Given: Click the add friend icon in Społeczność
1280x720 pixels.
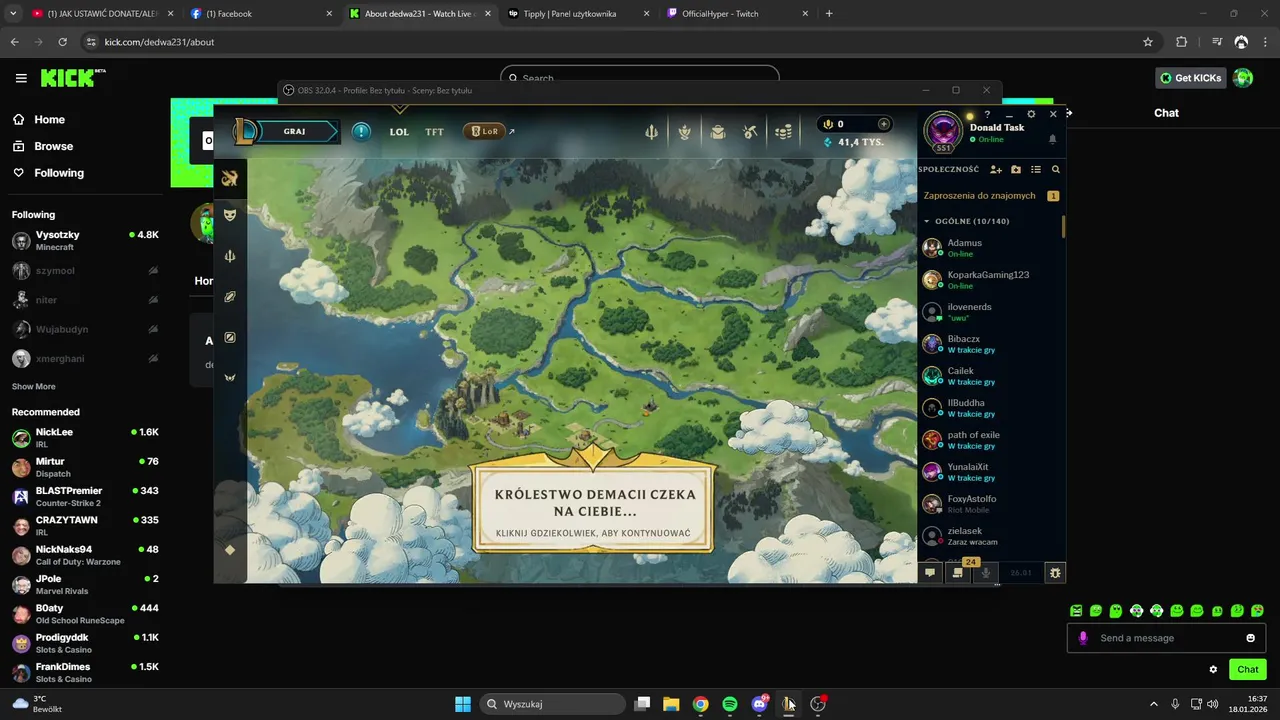Looking at the screenshot, I should [996, 170].
